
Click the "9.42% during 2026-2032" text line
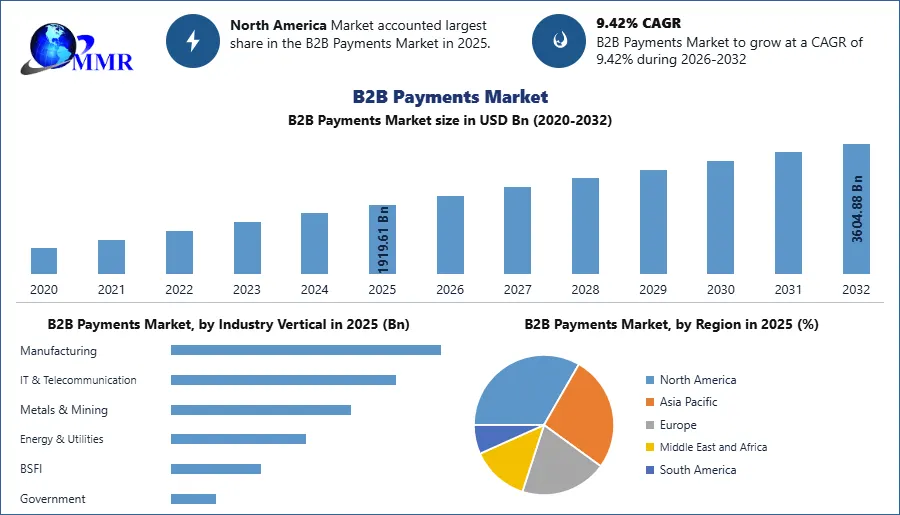(671, 59)
